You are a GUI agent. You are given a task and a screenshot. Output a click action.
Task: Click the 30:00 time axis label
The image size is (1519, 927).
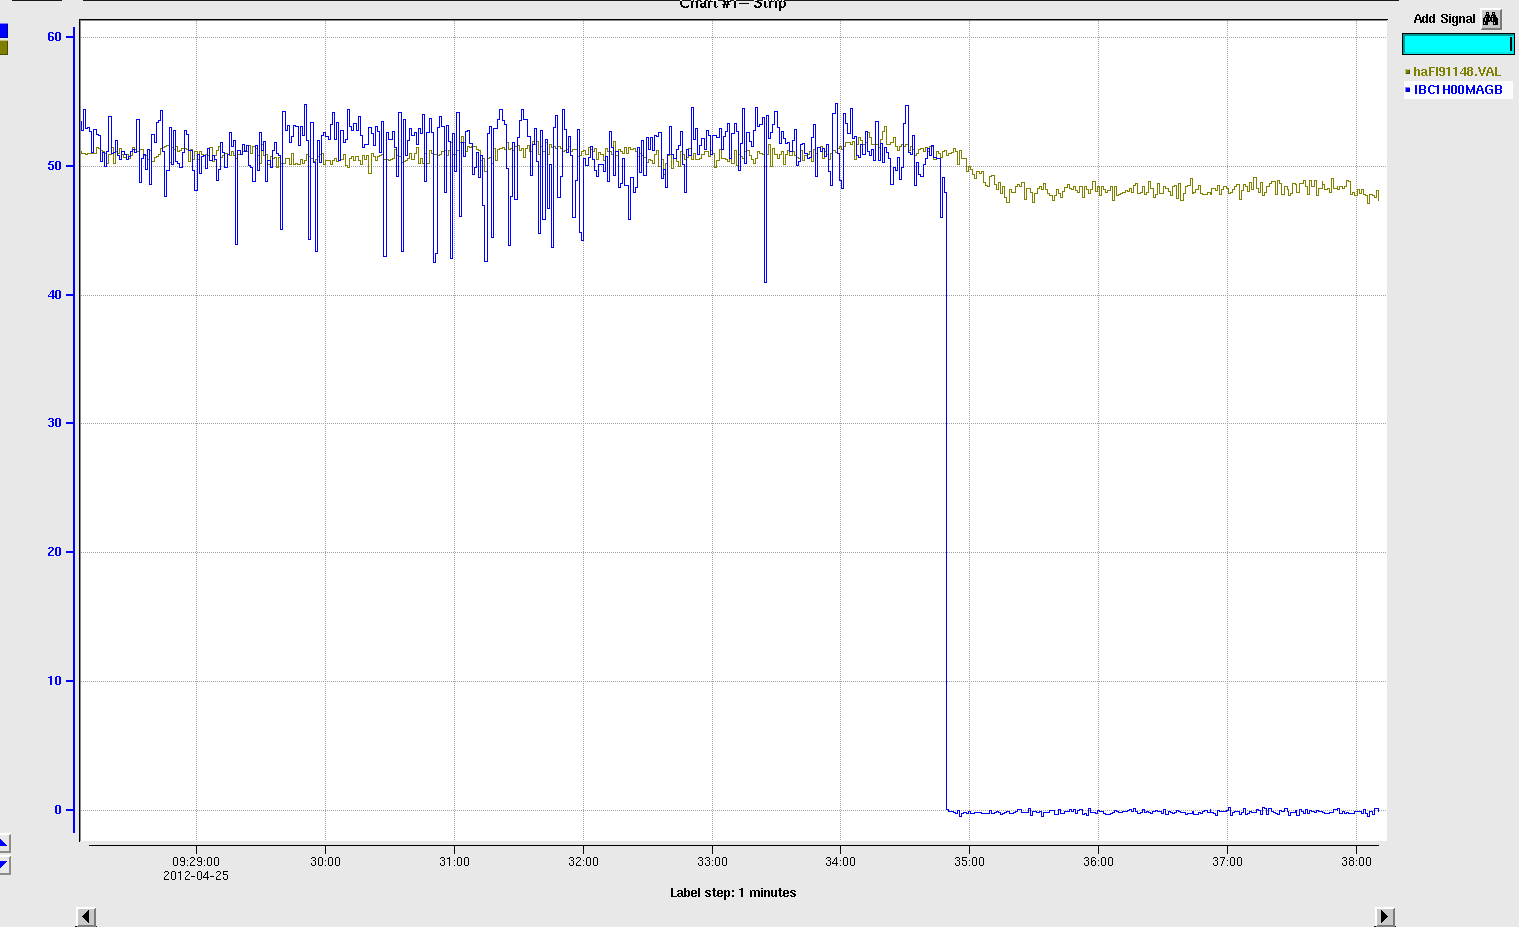pos(325,861)
